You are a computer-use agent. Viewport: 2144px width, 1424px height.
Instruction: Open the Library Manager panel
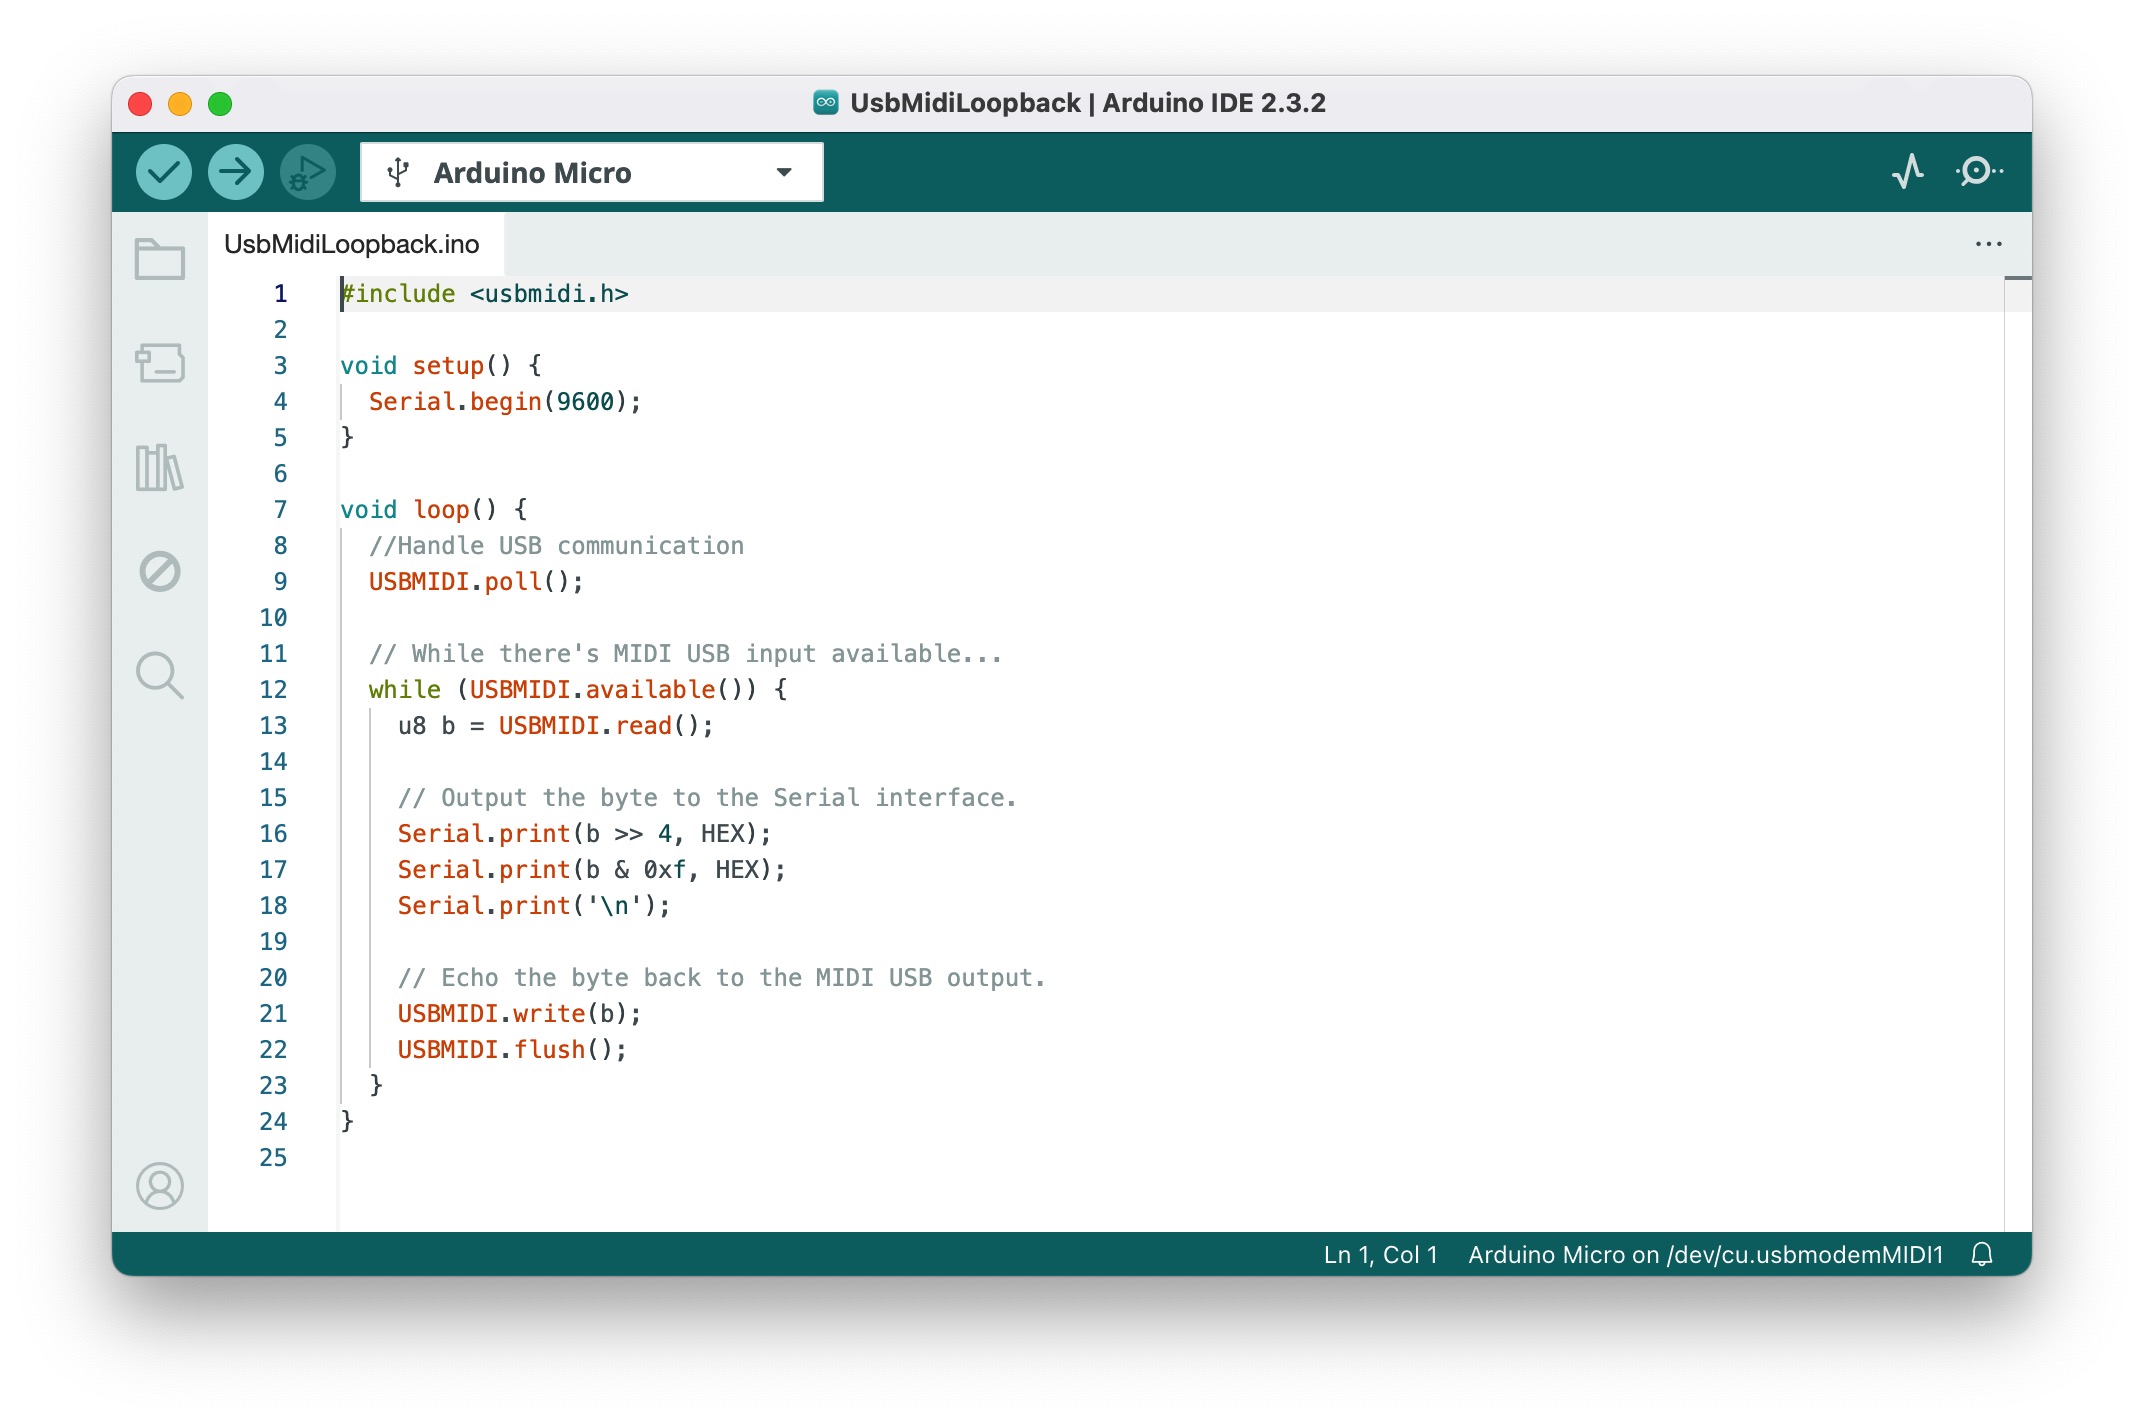coord(160,468)
